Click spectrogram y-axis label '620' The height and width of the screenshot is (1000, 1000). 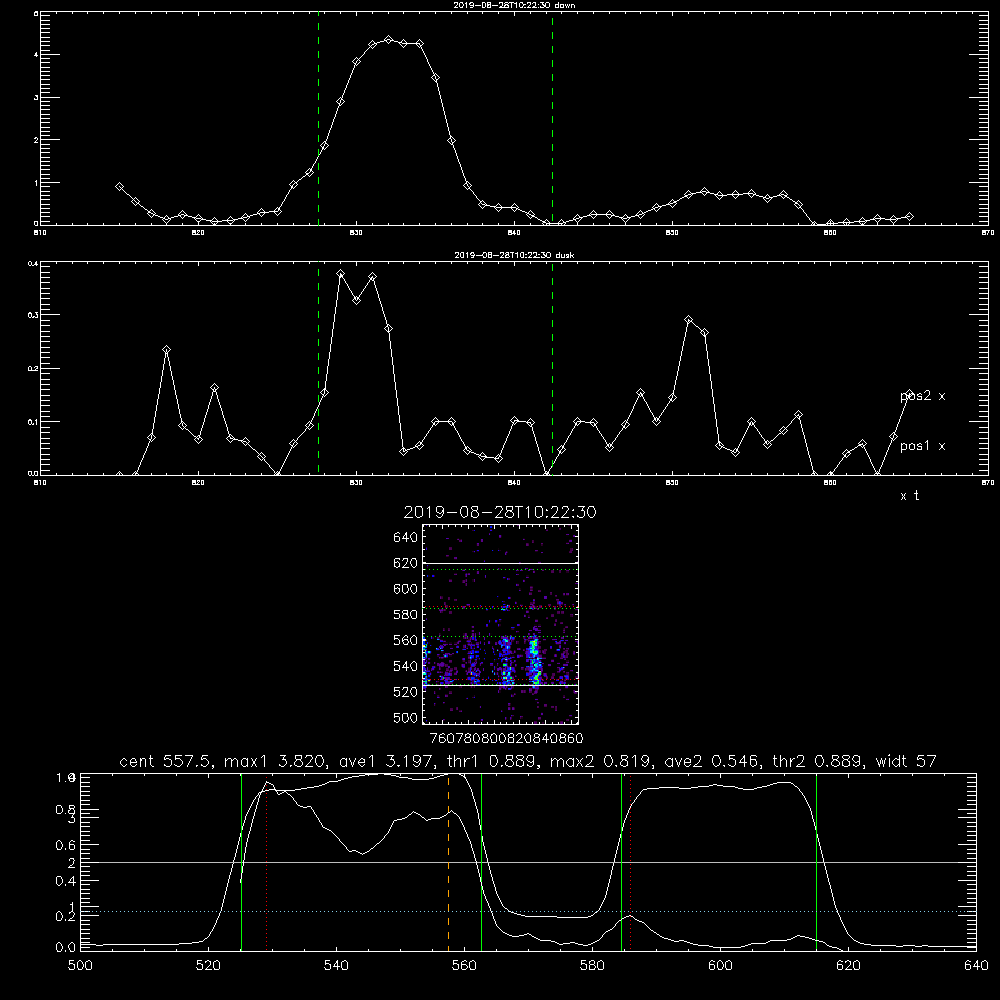point(406,563)
